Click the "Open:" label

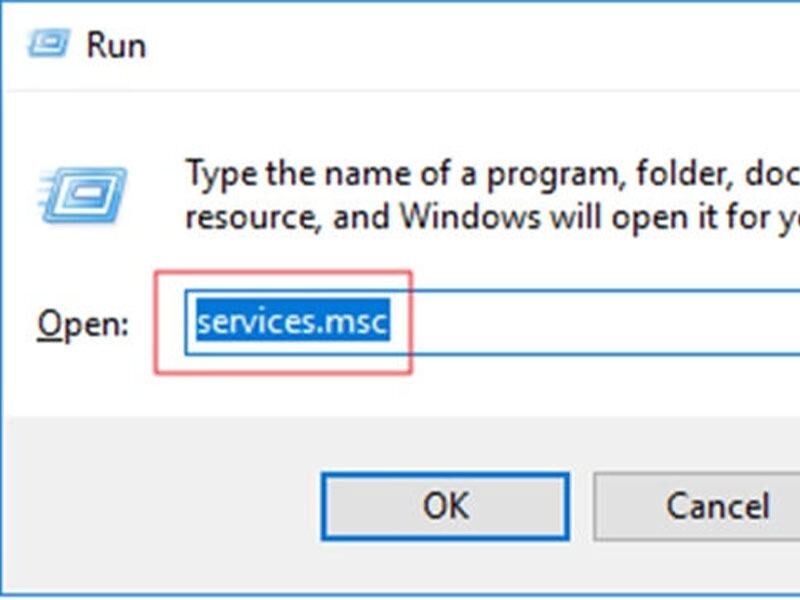[x=83, y=323]
